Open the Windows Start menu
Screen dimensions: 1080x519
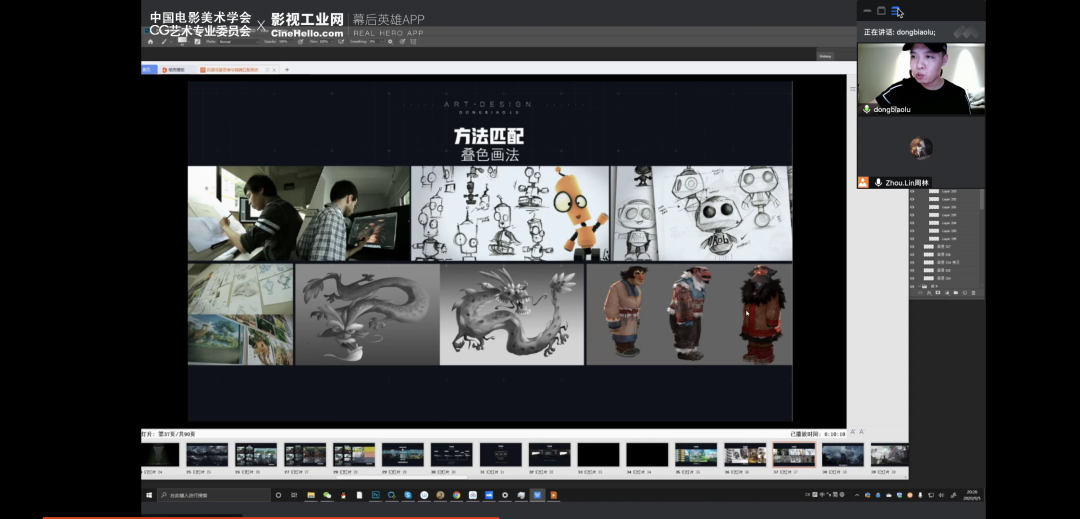[x=149, y=495]
